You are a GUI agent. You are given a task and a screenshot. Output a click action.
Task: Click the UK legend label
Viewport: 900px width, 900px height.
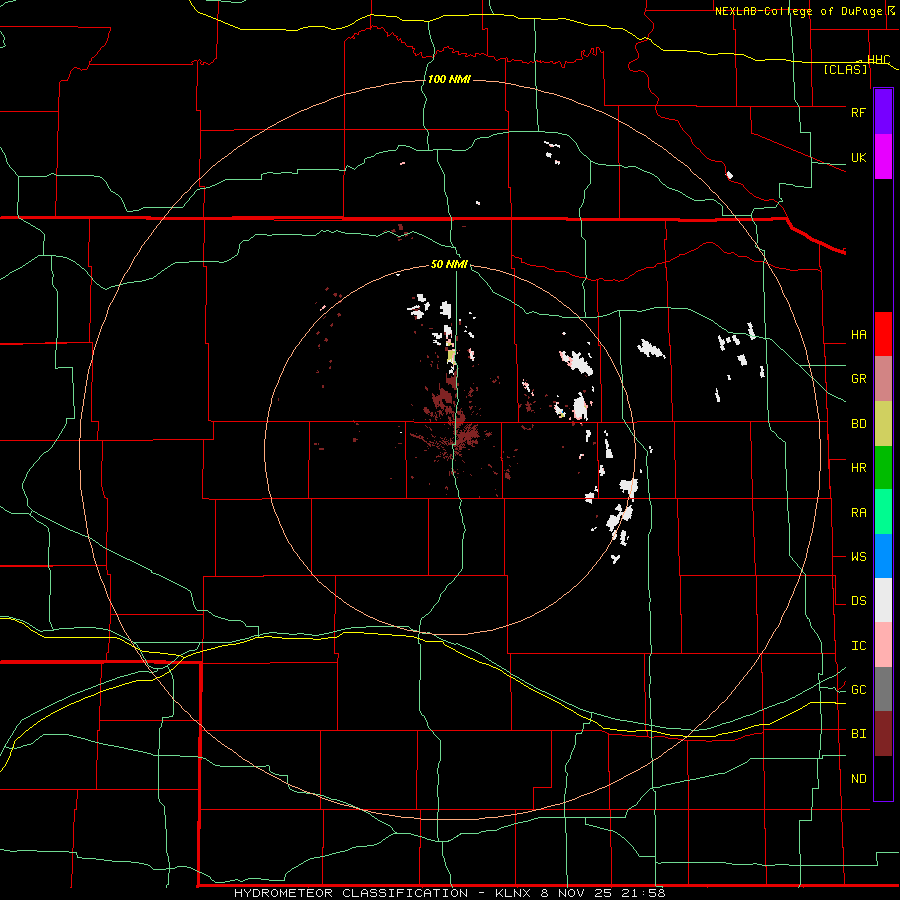858,157
